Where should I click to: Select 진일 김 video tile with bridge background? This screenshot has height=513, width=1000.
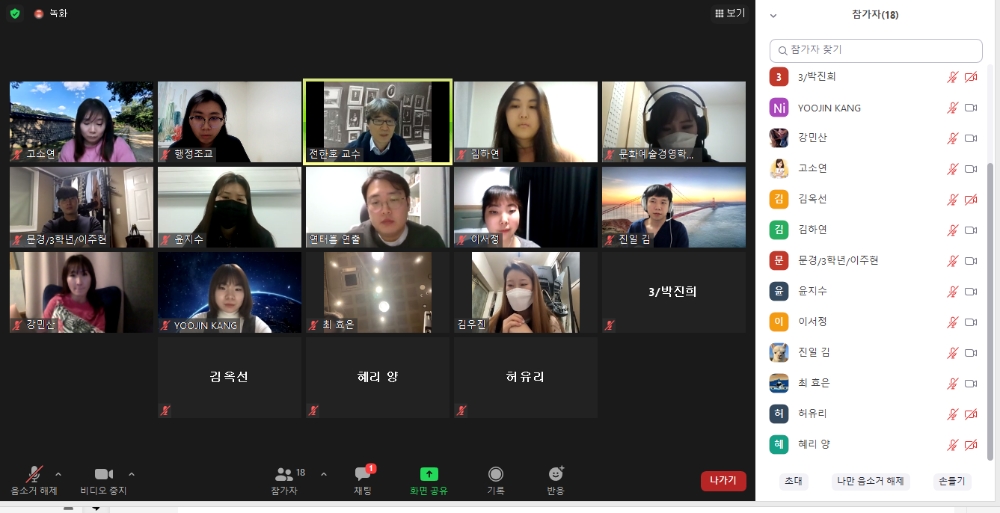coord(674,207)
